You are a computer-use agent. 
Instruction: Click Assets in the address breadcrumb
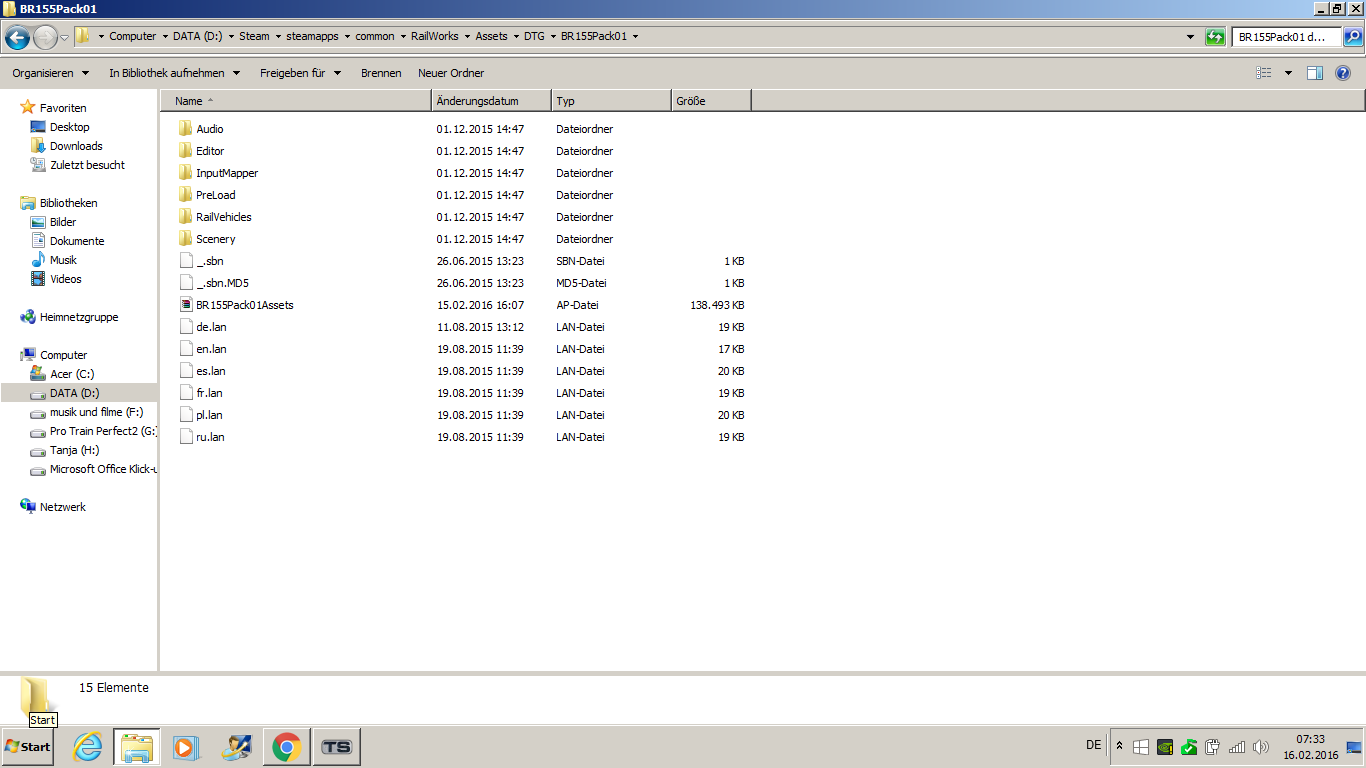pos(492,36)
